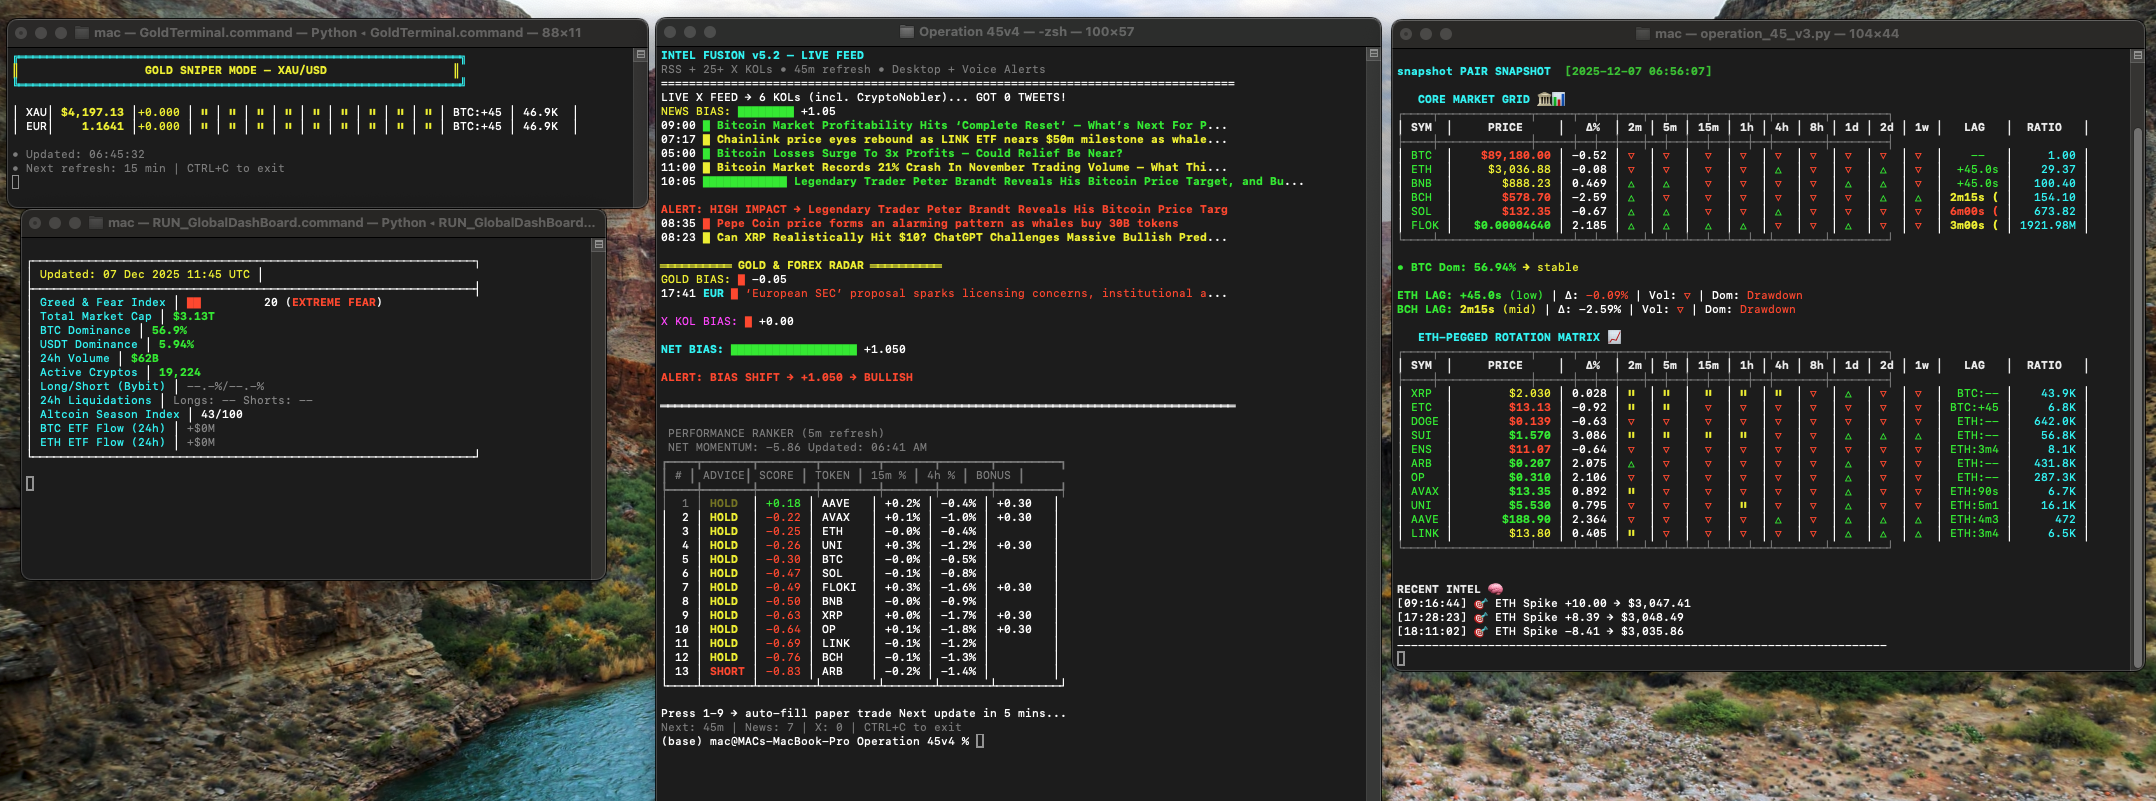Click the scrollbar in operation_45_v3.py window
Screen dimensions: 2156x801
(2137, 400)
